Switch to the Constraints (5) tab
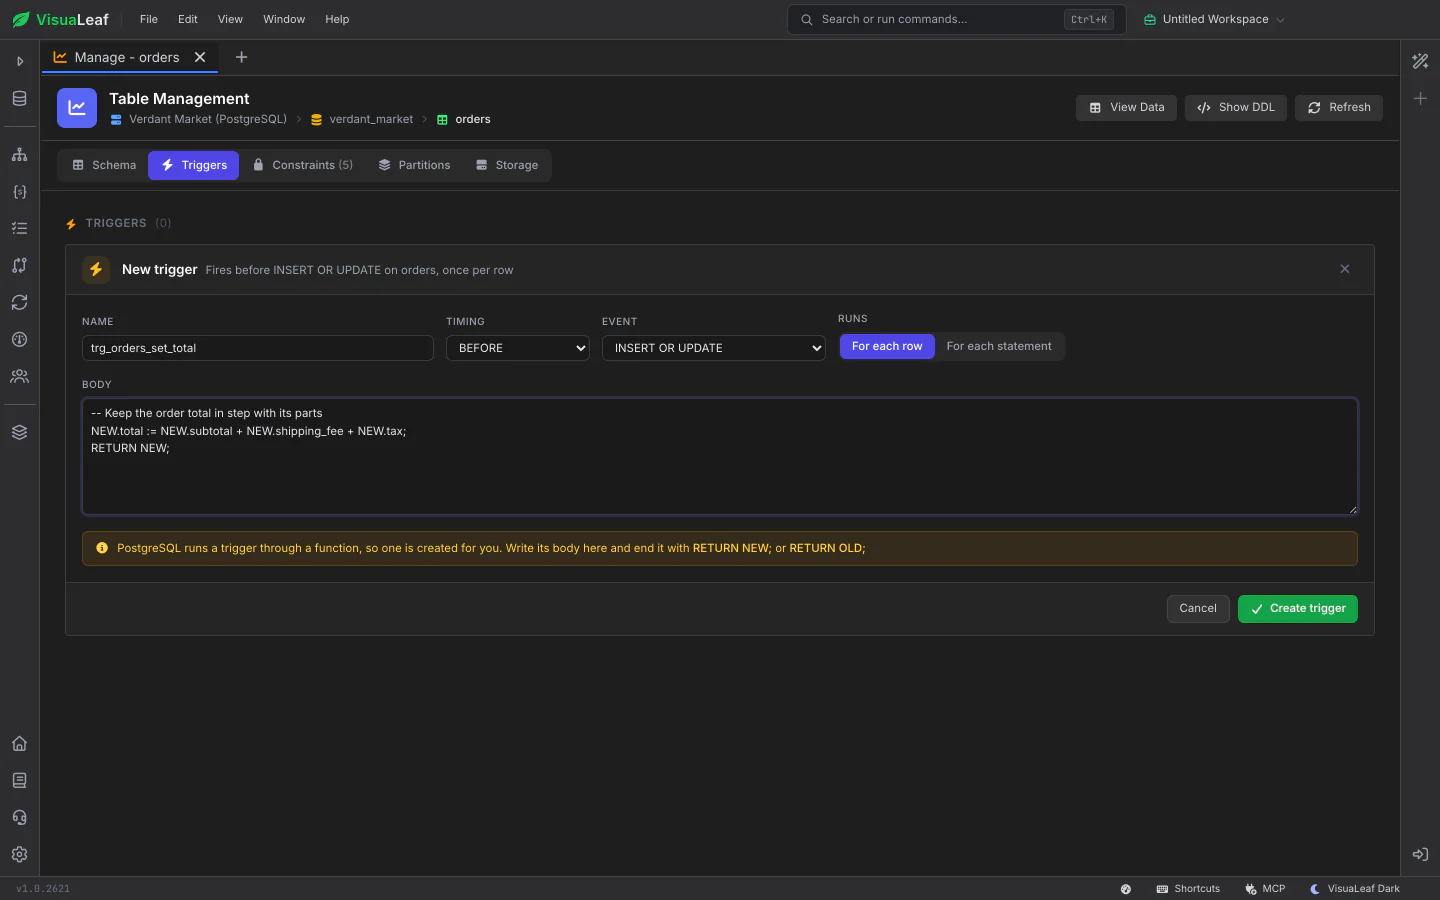 303,166
